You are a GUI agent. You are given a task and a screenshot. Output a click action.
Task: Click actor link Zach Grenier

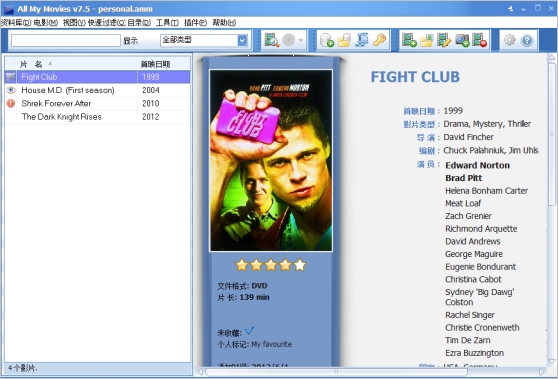(x=468, y=216)
